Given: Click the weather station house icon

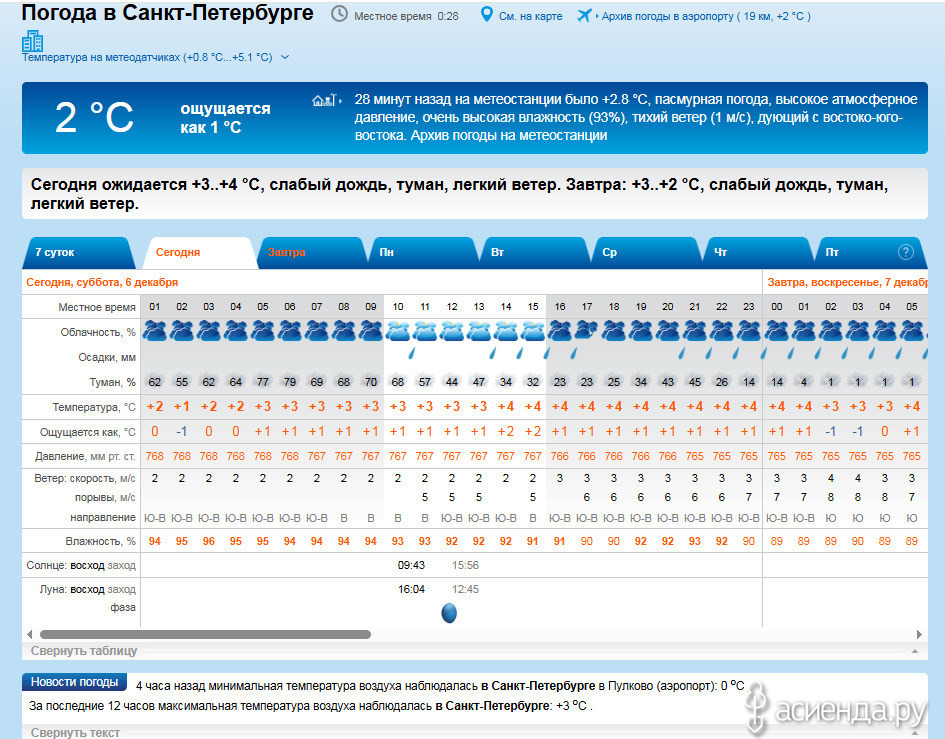Looking at the screenshot, I should click(x=323, y=100).
